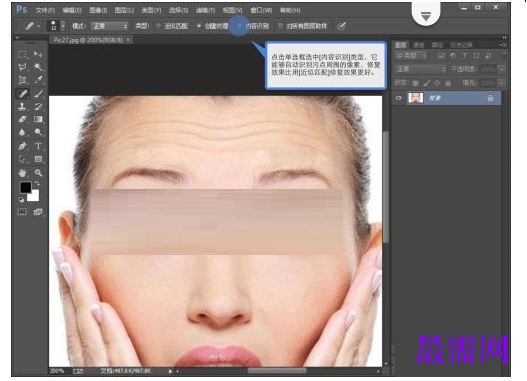Select the Zoom tool in toolbox
527x381 pixels.
38,173
